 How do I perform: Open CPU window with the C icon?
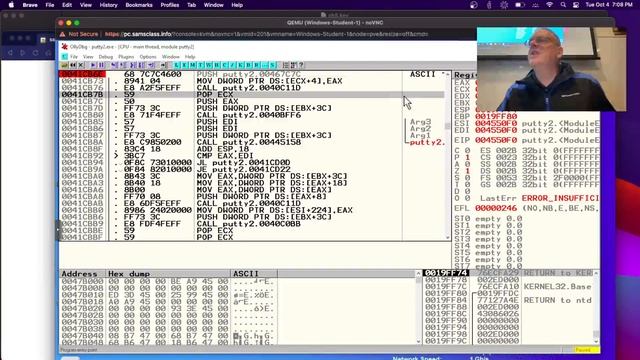(224, 65)
